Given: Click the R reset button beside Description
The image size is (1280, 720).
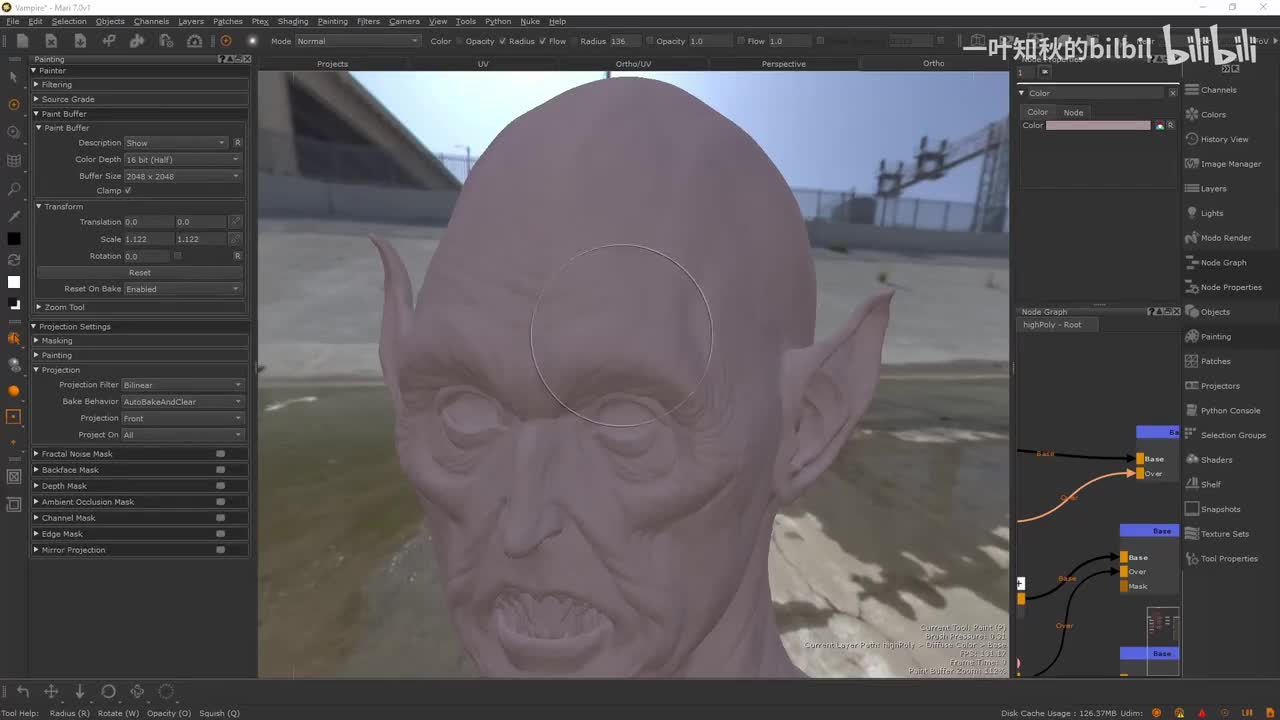Looking at the screenshot, I should tap(237, 143).
